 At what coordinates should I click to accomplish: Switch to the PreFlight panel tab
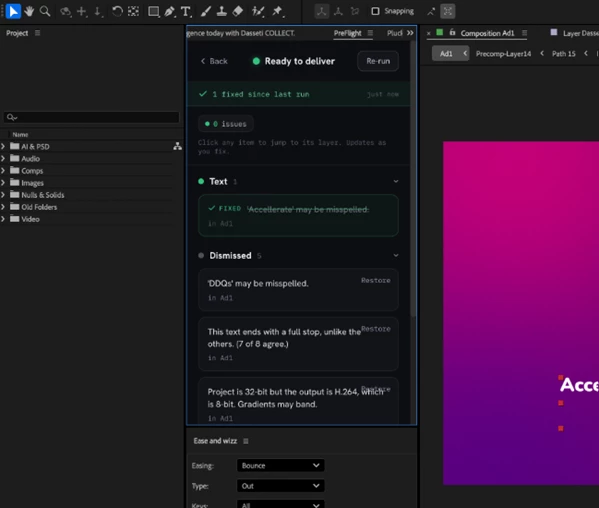coord(347,33)
